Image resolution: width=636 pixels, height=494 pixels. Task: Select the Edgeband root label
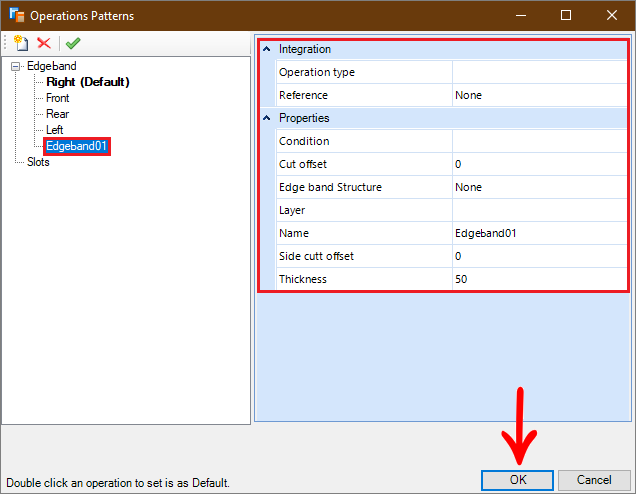pyautogui.click(x=52, y=66)
